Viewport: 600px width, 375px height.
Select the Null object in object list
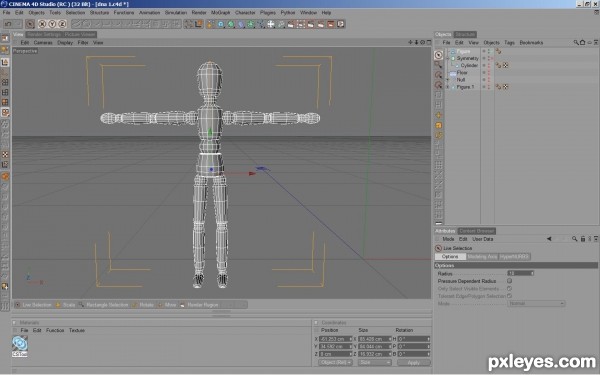(x=461, y=80)
